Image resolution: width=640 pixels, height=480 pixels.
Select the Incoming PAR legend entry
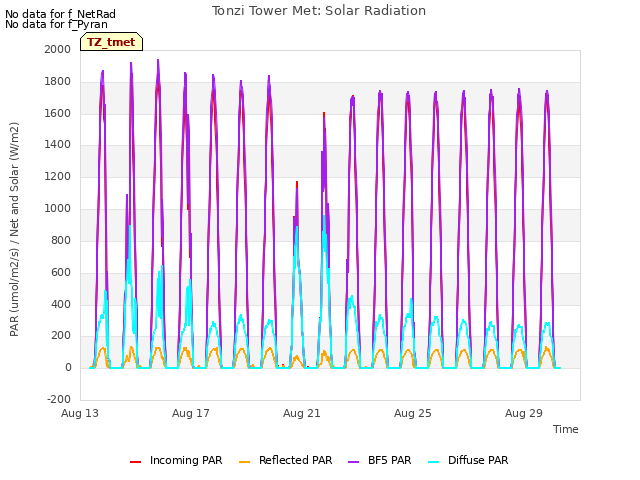[176, 460]
